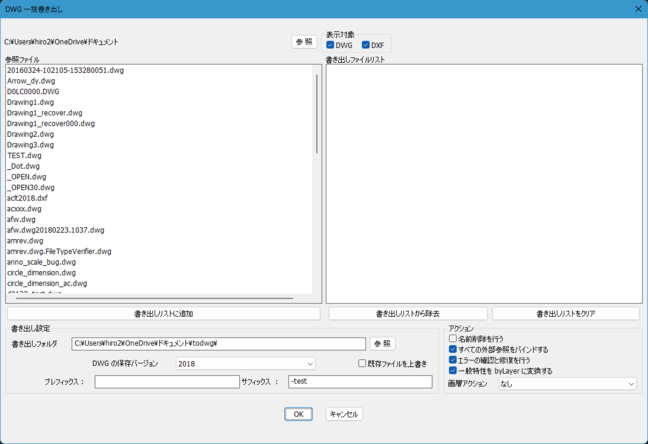This screenshot has height=444, width=648.
Task: Select Arrow_dy.dwg in the file list
Action: (31, 81)
